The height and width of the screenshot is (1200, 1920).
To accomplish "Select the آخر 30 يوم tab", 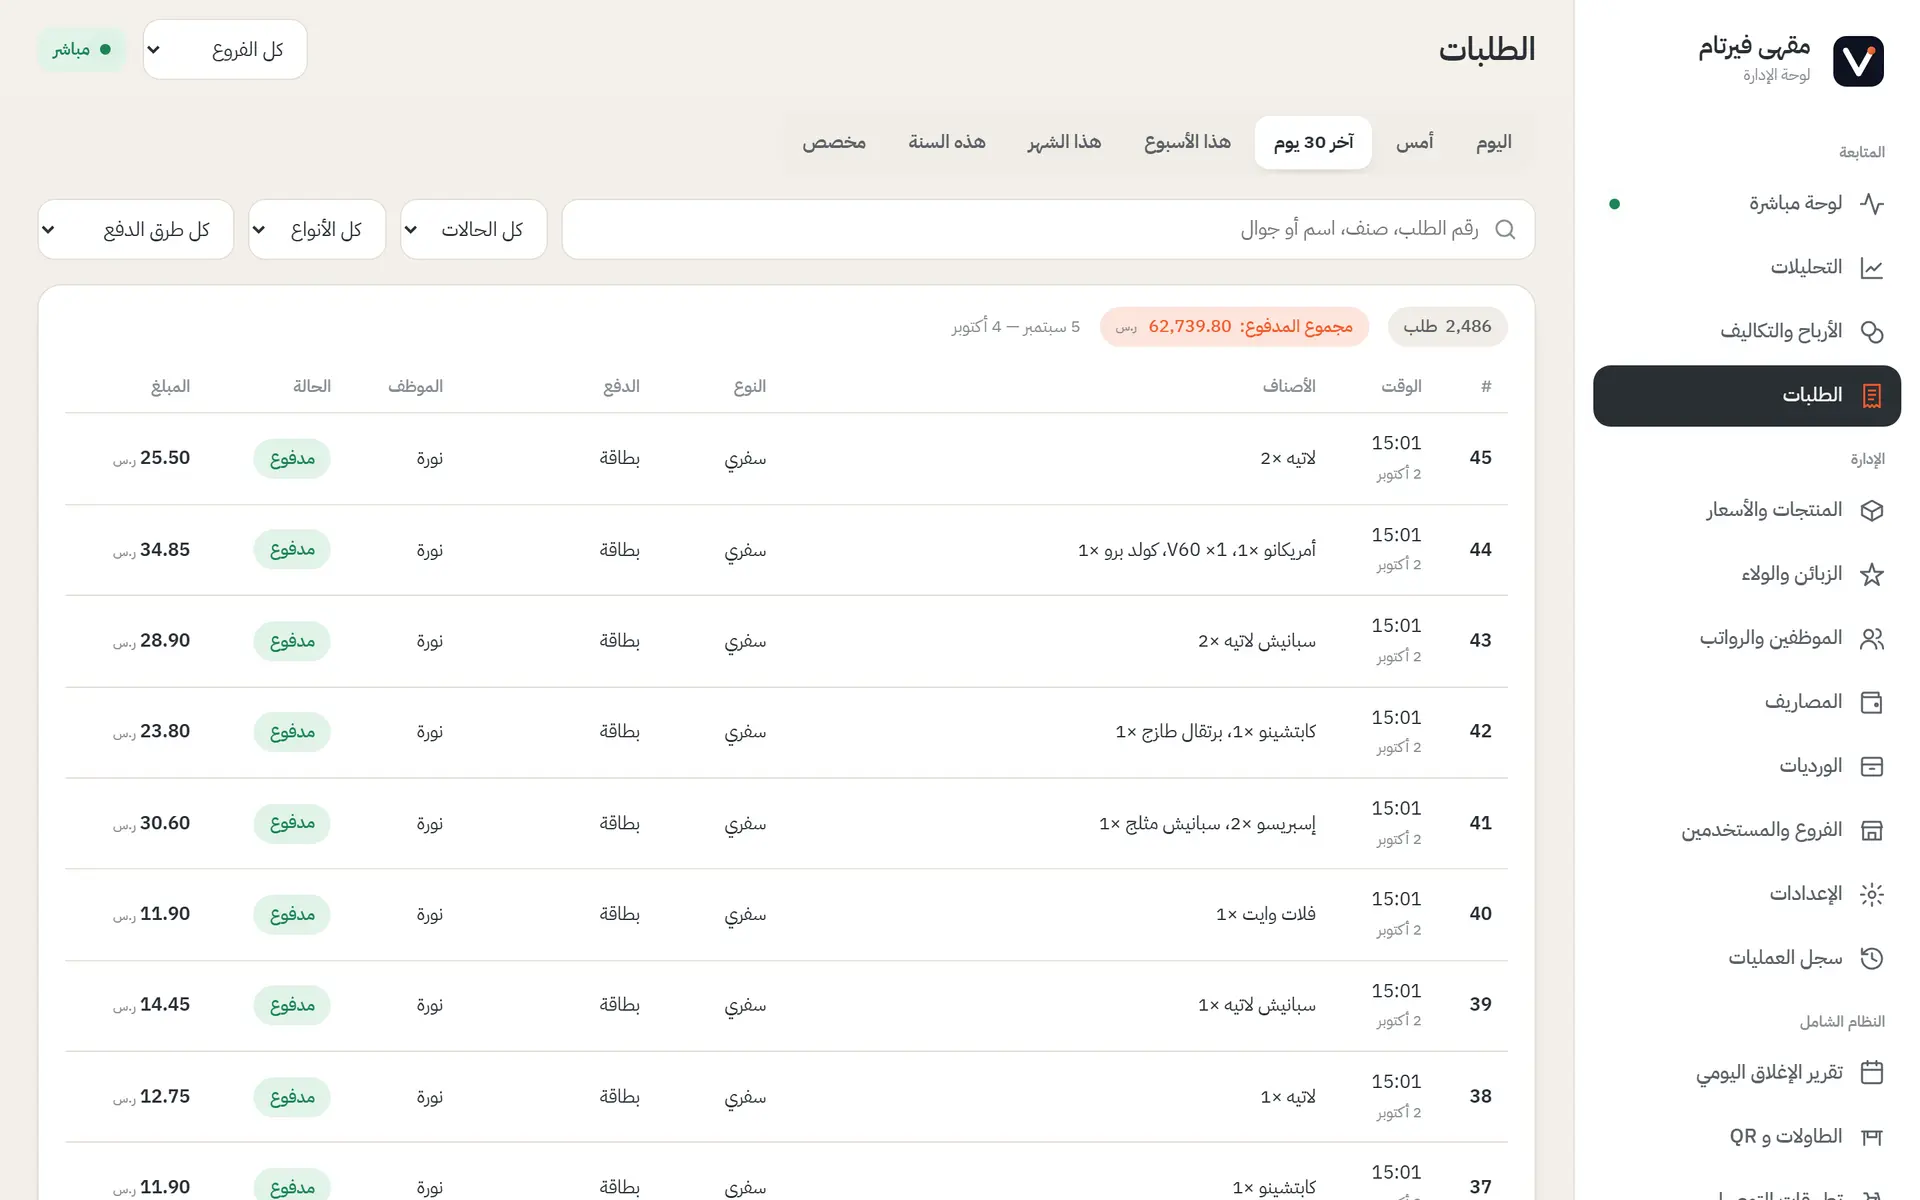I will [x=1314, y=143].
